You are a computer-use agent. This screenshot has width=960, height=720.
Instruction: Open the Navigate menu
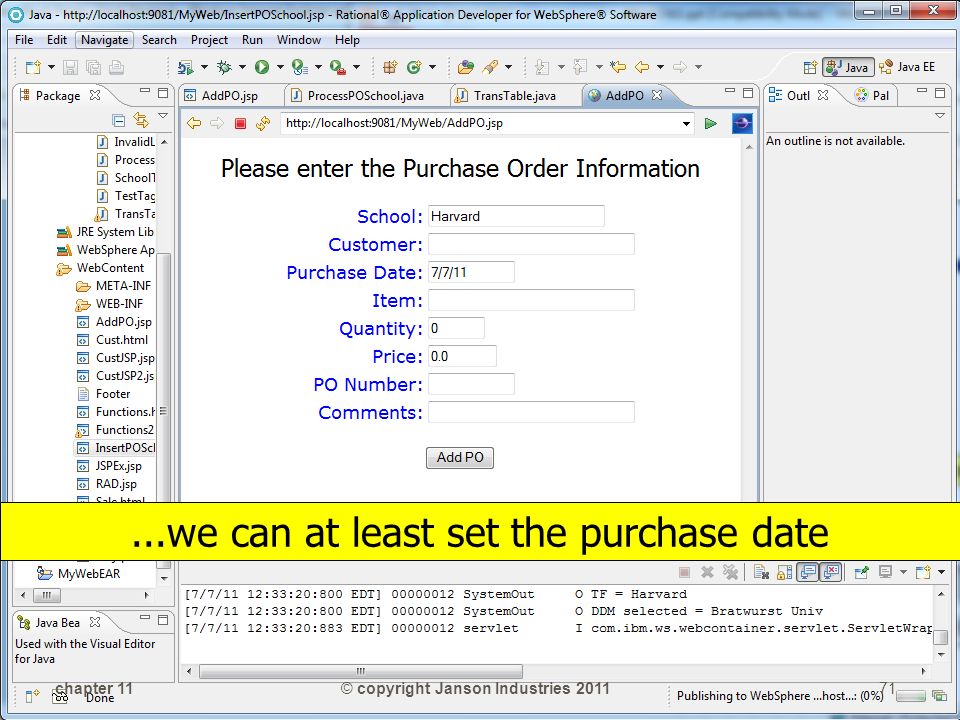point(105,40)
